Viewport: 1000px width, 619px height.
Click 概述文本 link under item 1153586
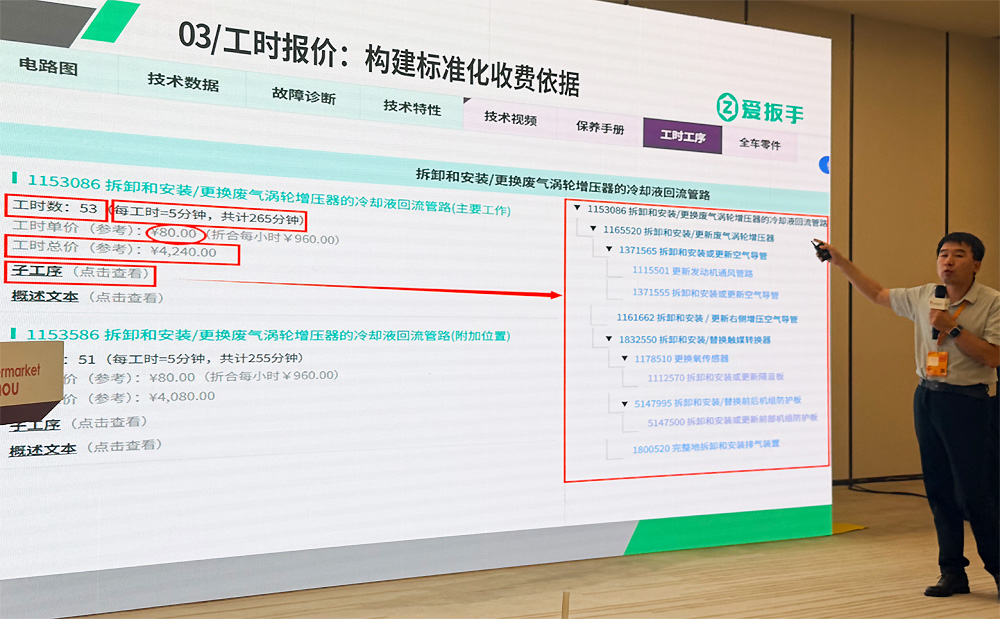(x=43, y=450)
